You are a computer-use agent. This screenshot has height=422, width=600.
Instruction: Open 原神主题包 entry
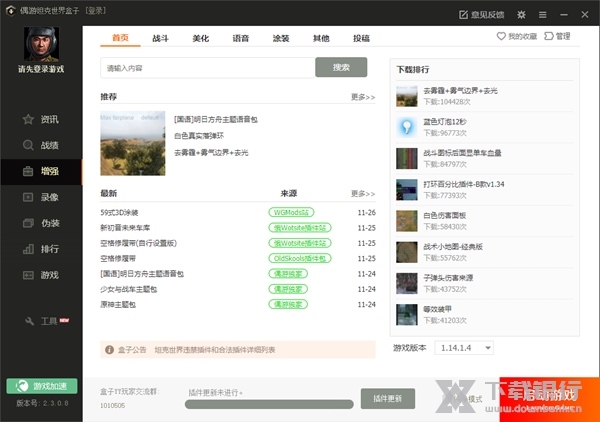tap(118, 304)
